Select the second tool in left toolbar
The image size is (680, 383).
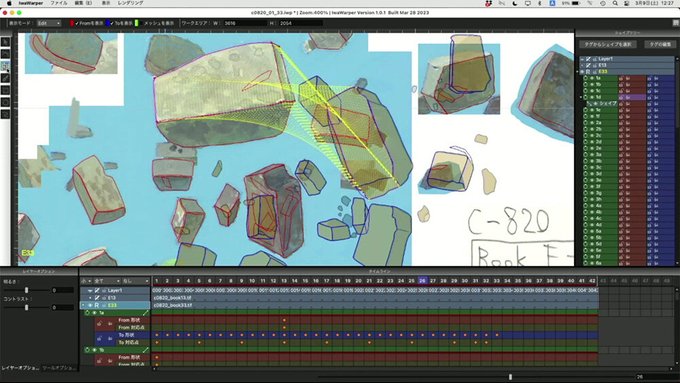click(5, 54)
